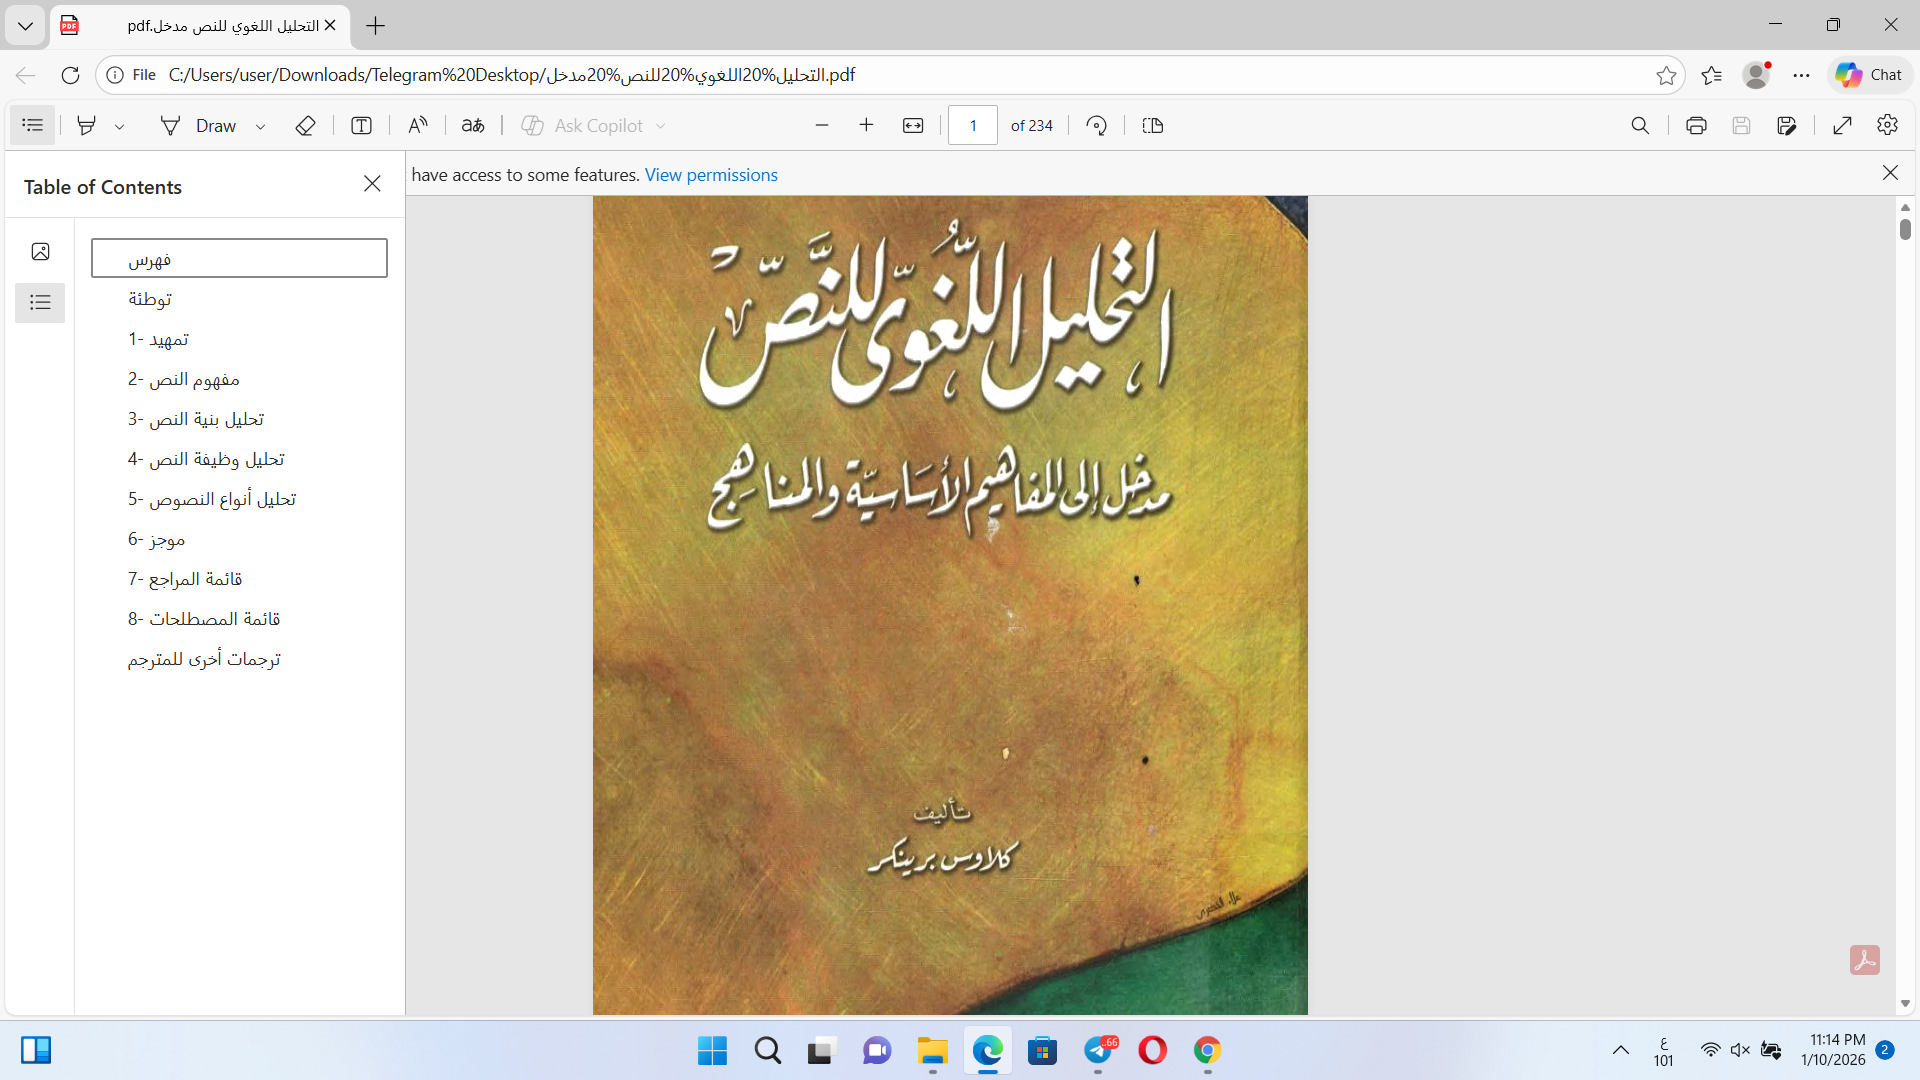Add a text box with Add text

[362, 126]
